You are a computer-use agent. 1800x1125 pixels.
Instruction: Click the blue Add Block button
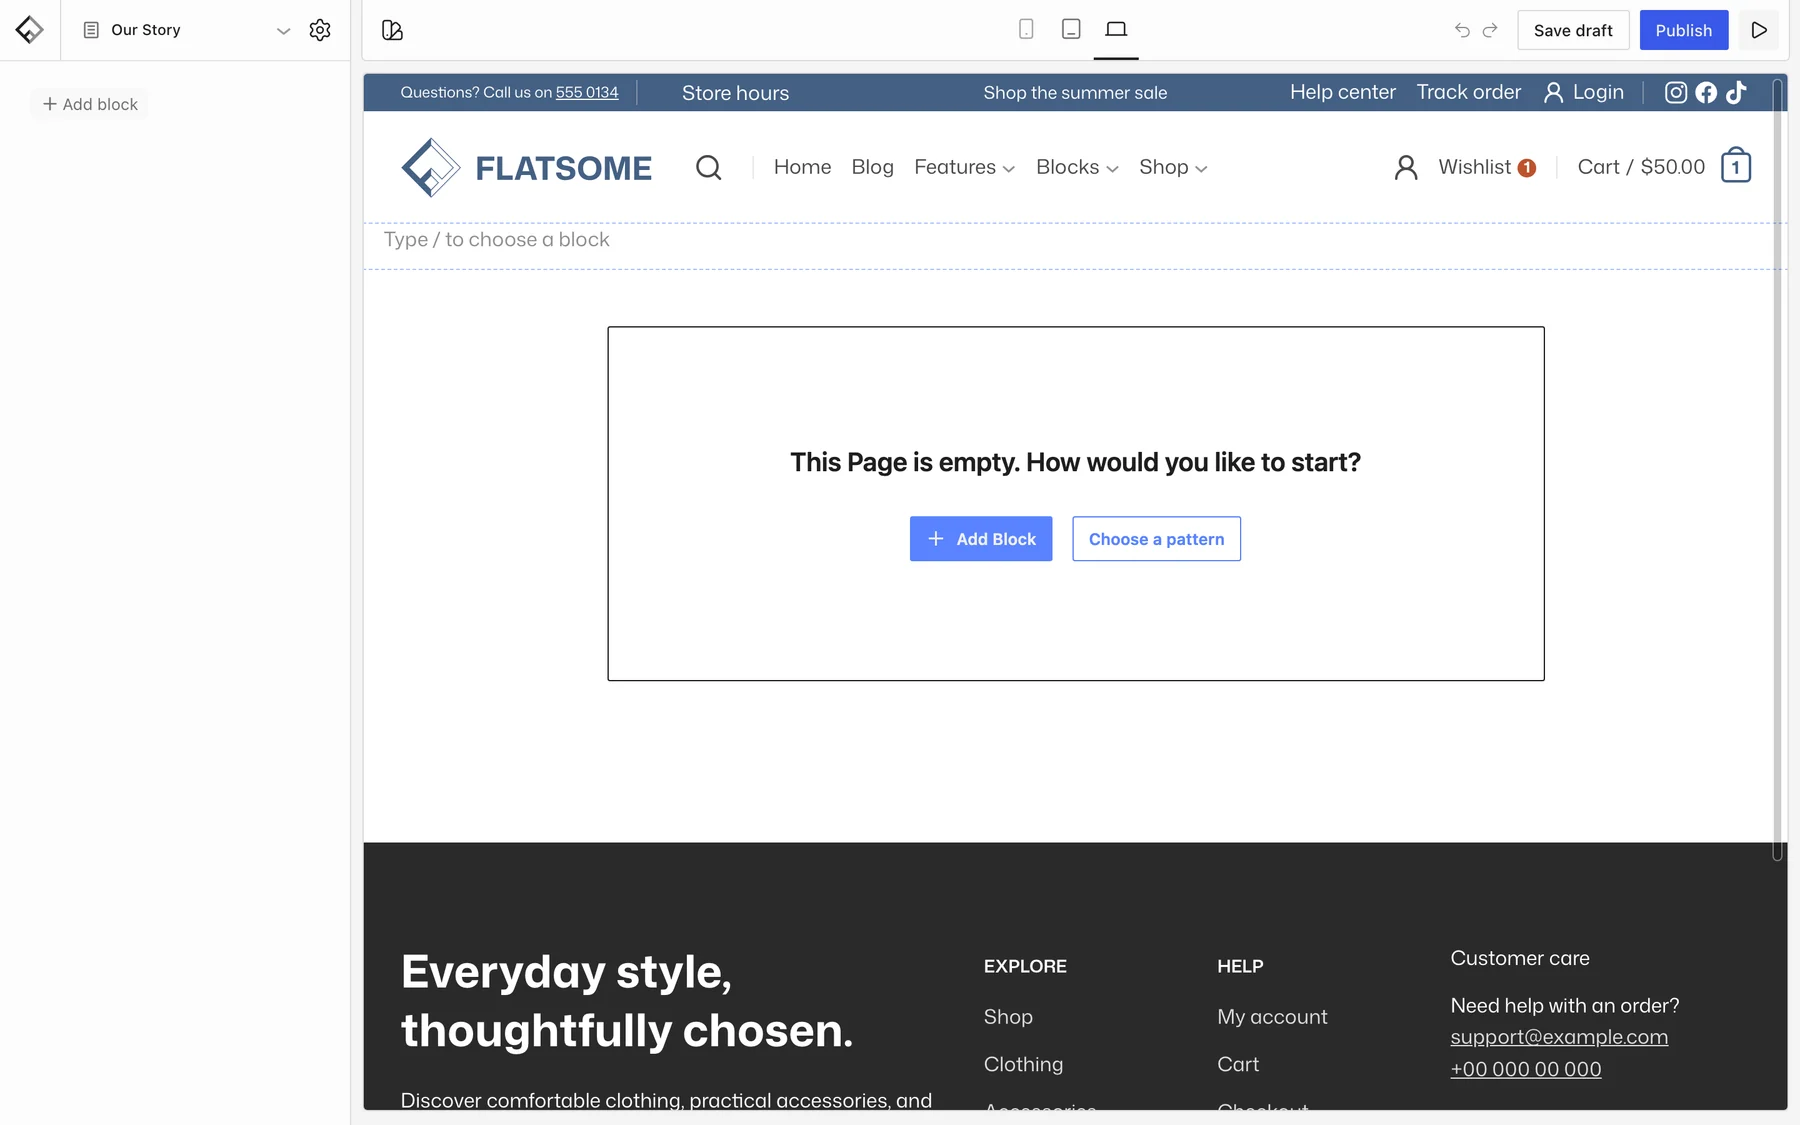981,538
